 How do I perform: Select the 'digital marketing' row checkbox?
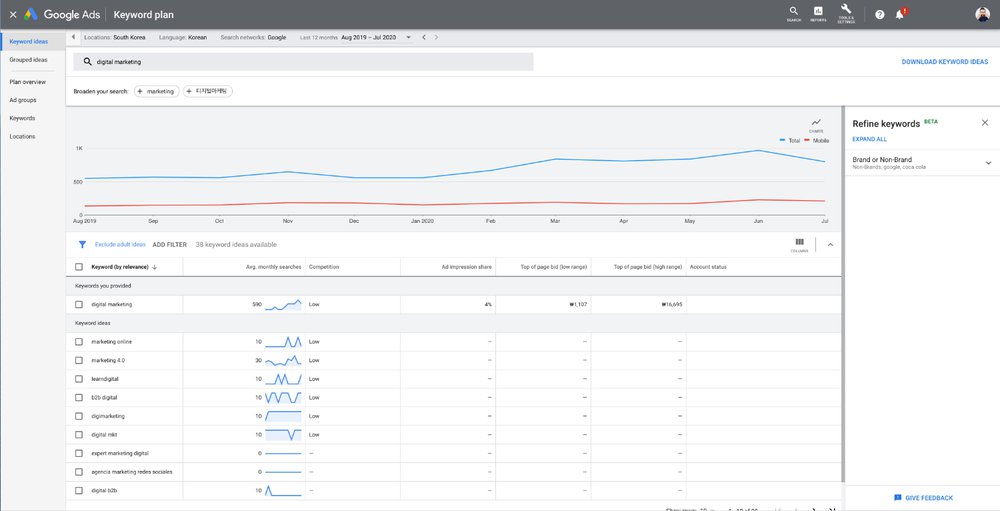(79, 304)
